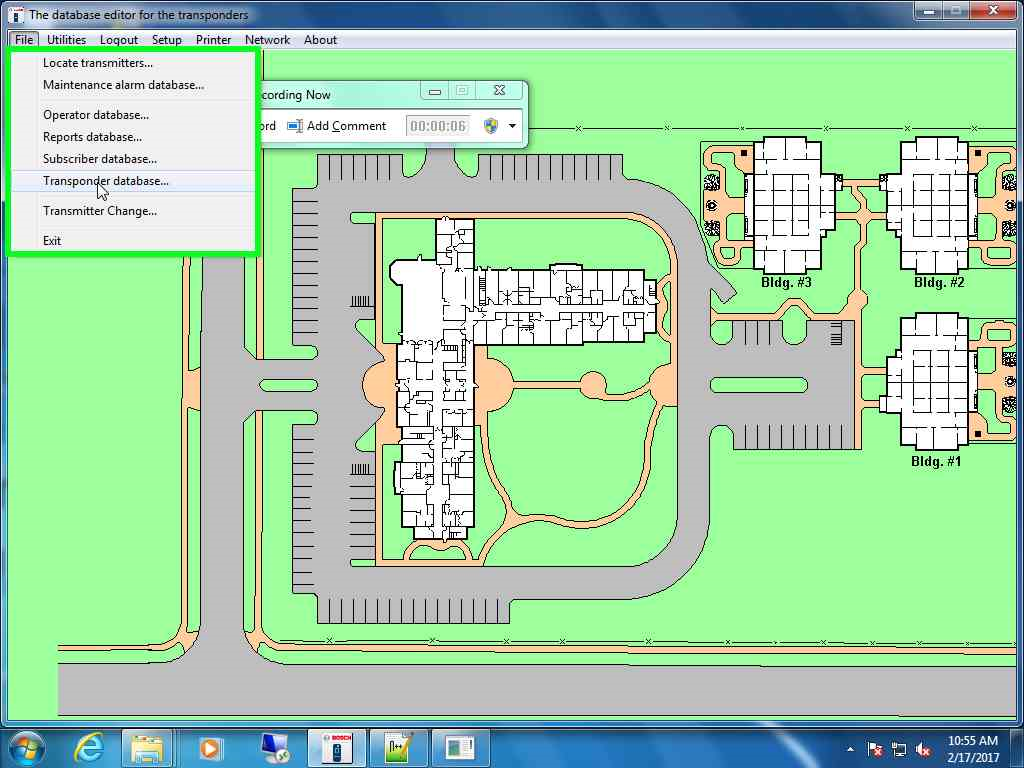Screen dimensions: 1024x768
Task: Click the Add Comment button
Action: (337, 126)
